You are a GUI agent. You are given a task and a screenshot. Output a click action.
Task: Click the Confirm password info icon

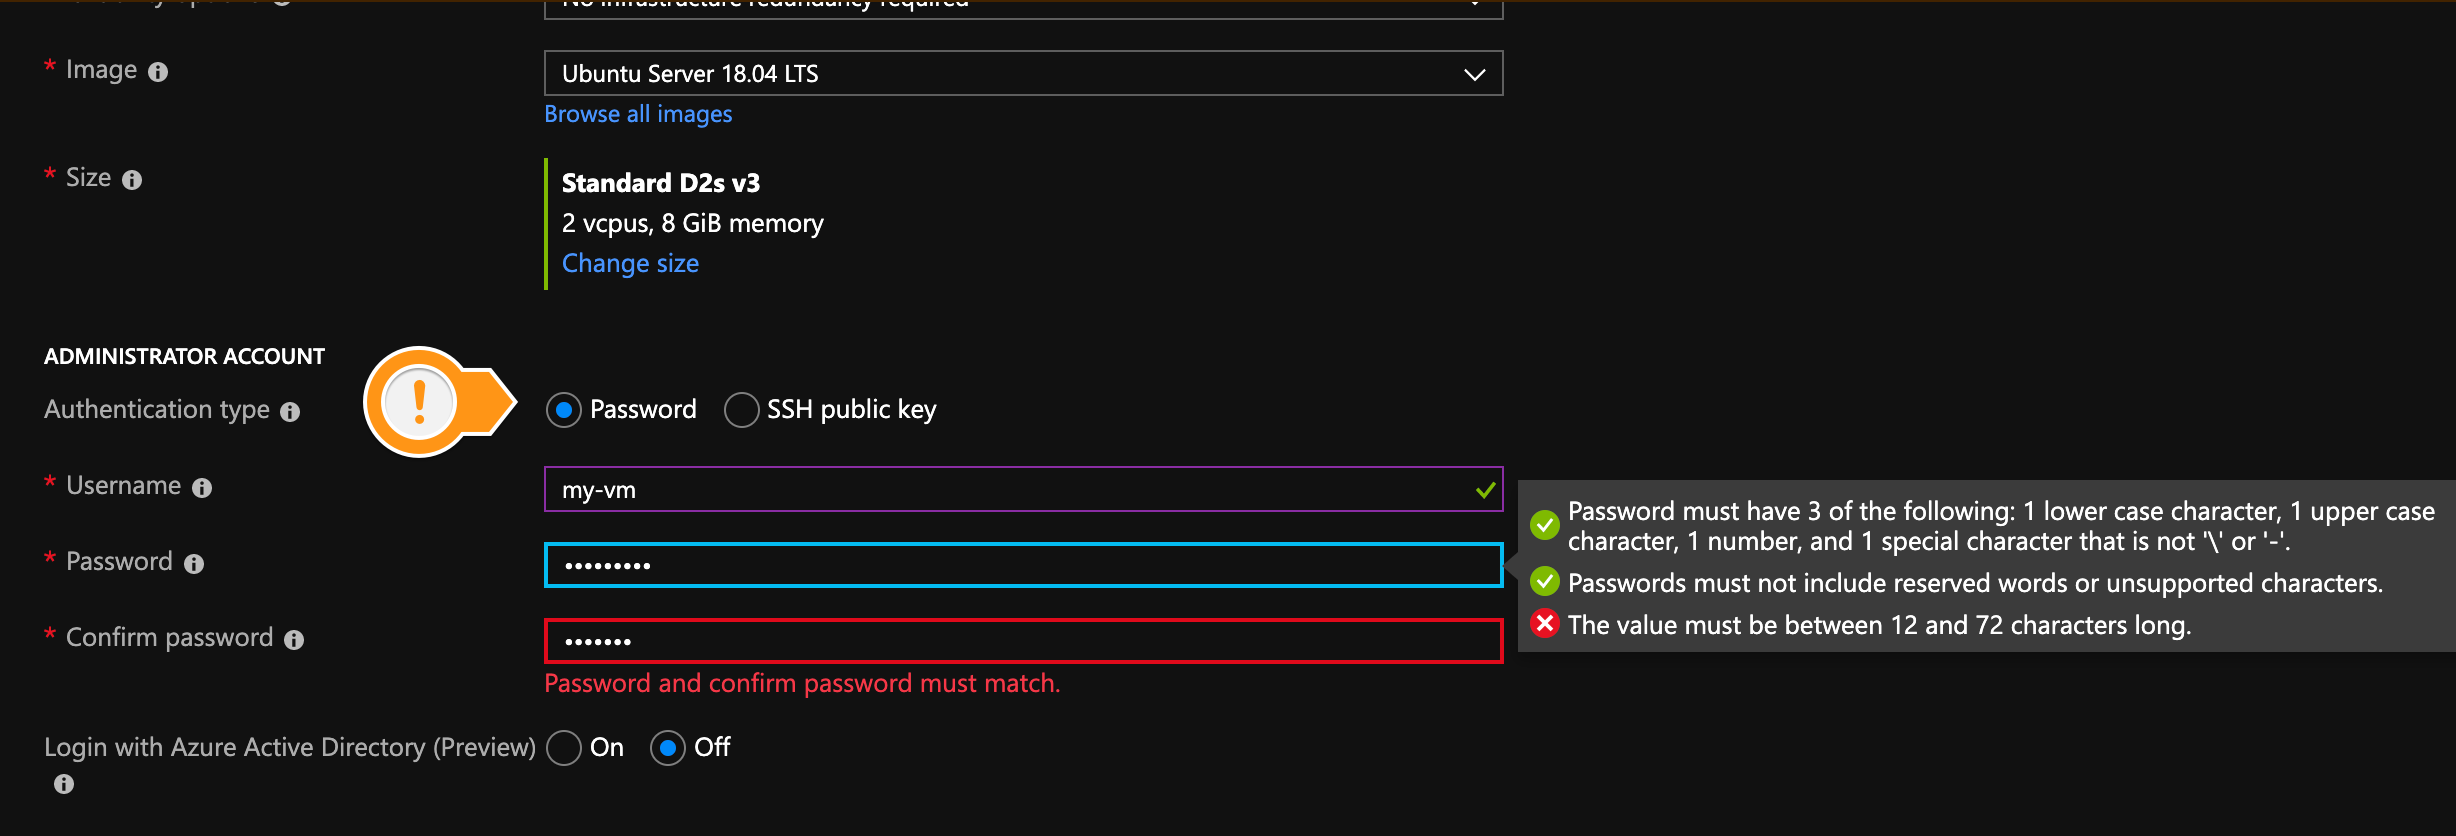click(294, 640)
